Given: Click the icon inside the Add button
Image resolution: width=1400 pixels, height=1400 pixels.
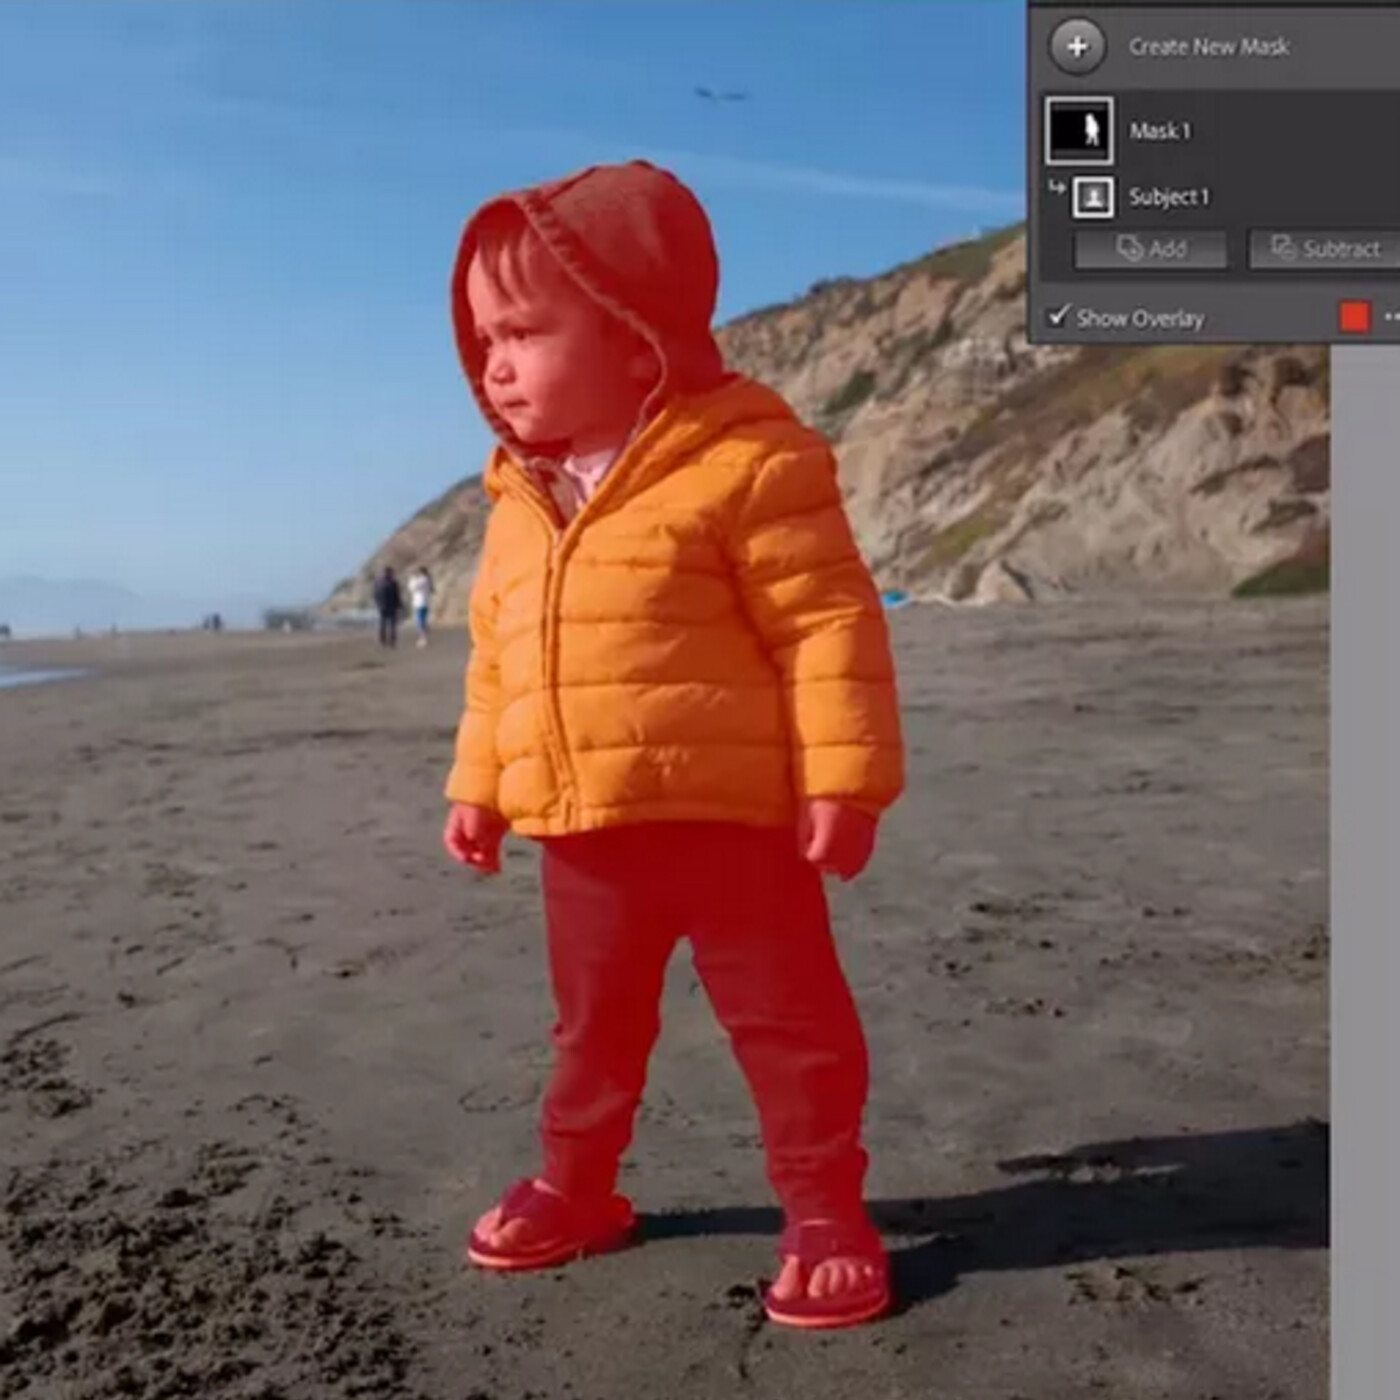Looking at the screenshot, I should (x=1129, y=248).
